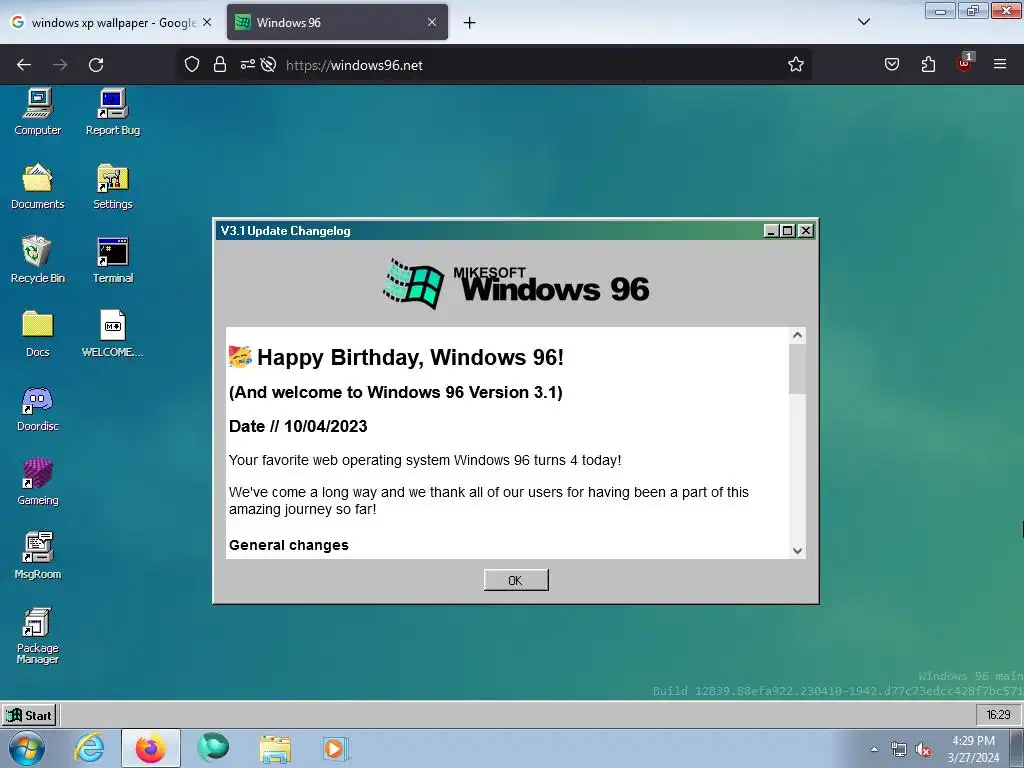Open the Recycle Bin icon
This screenshot has height=768, width=1024.
point(38,260)
